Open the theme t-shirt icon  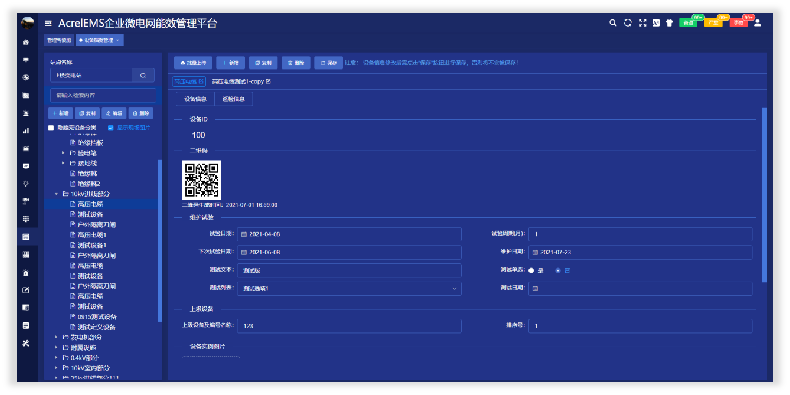coord(670,23)
